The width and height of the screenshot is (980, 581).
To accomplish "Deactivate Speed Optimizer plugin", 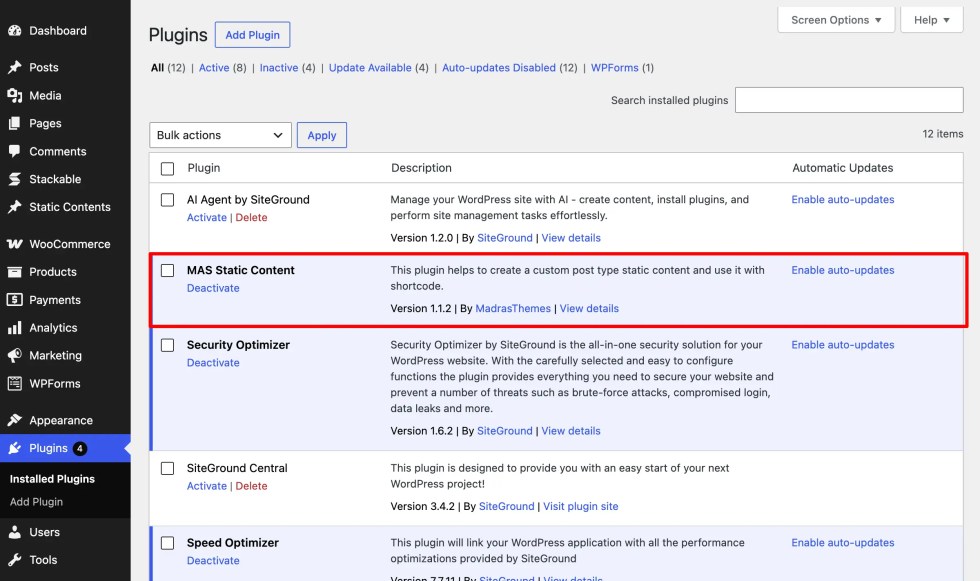I will tap(213, 560).
